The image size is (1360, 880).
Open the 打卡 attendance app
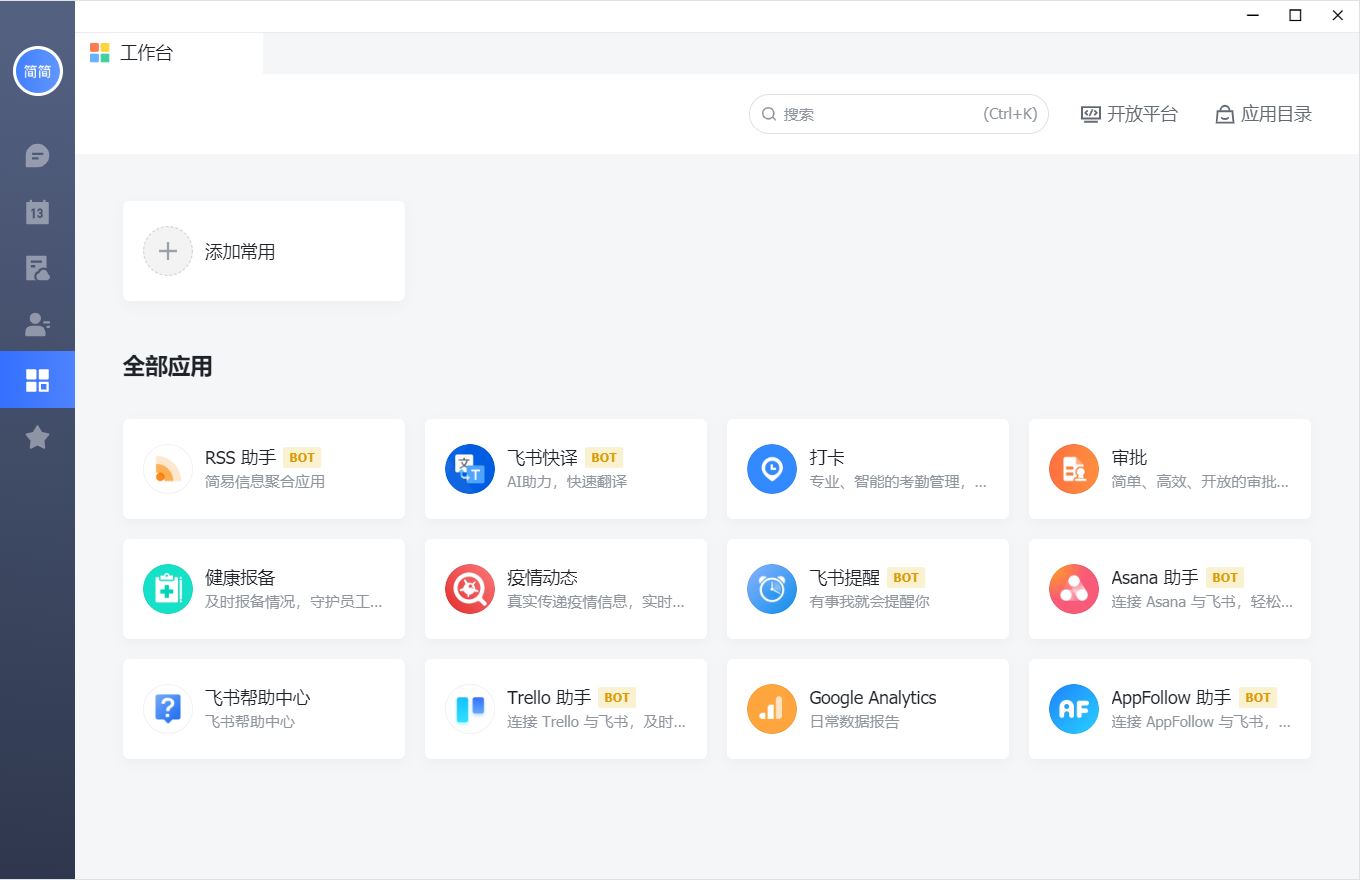point(867,468)
